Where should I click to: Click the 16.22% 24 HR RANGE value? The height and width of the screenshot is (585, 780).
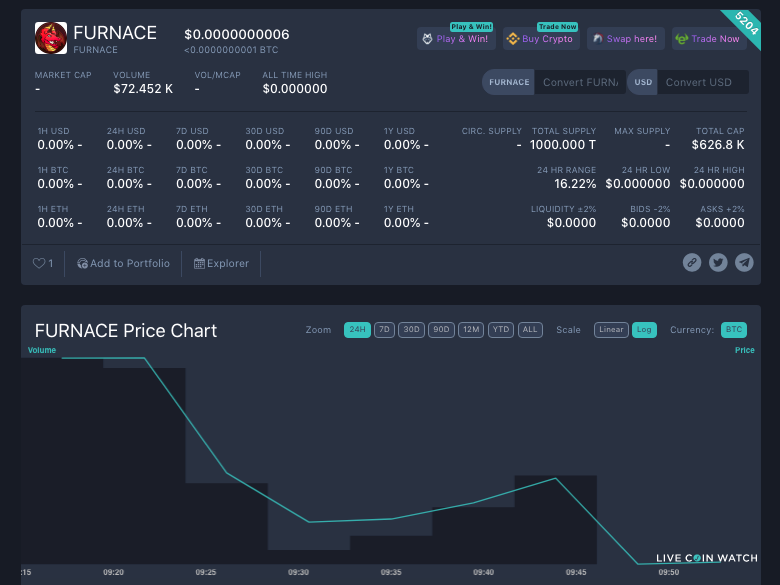tap(575, 184)
